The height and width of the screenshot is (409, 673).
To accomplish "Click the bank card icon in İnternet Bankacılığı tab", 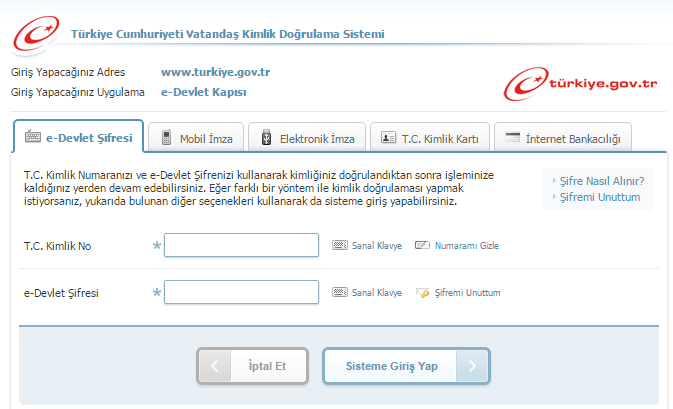I will pyautogui.click(x=512, y=137).
